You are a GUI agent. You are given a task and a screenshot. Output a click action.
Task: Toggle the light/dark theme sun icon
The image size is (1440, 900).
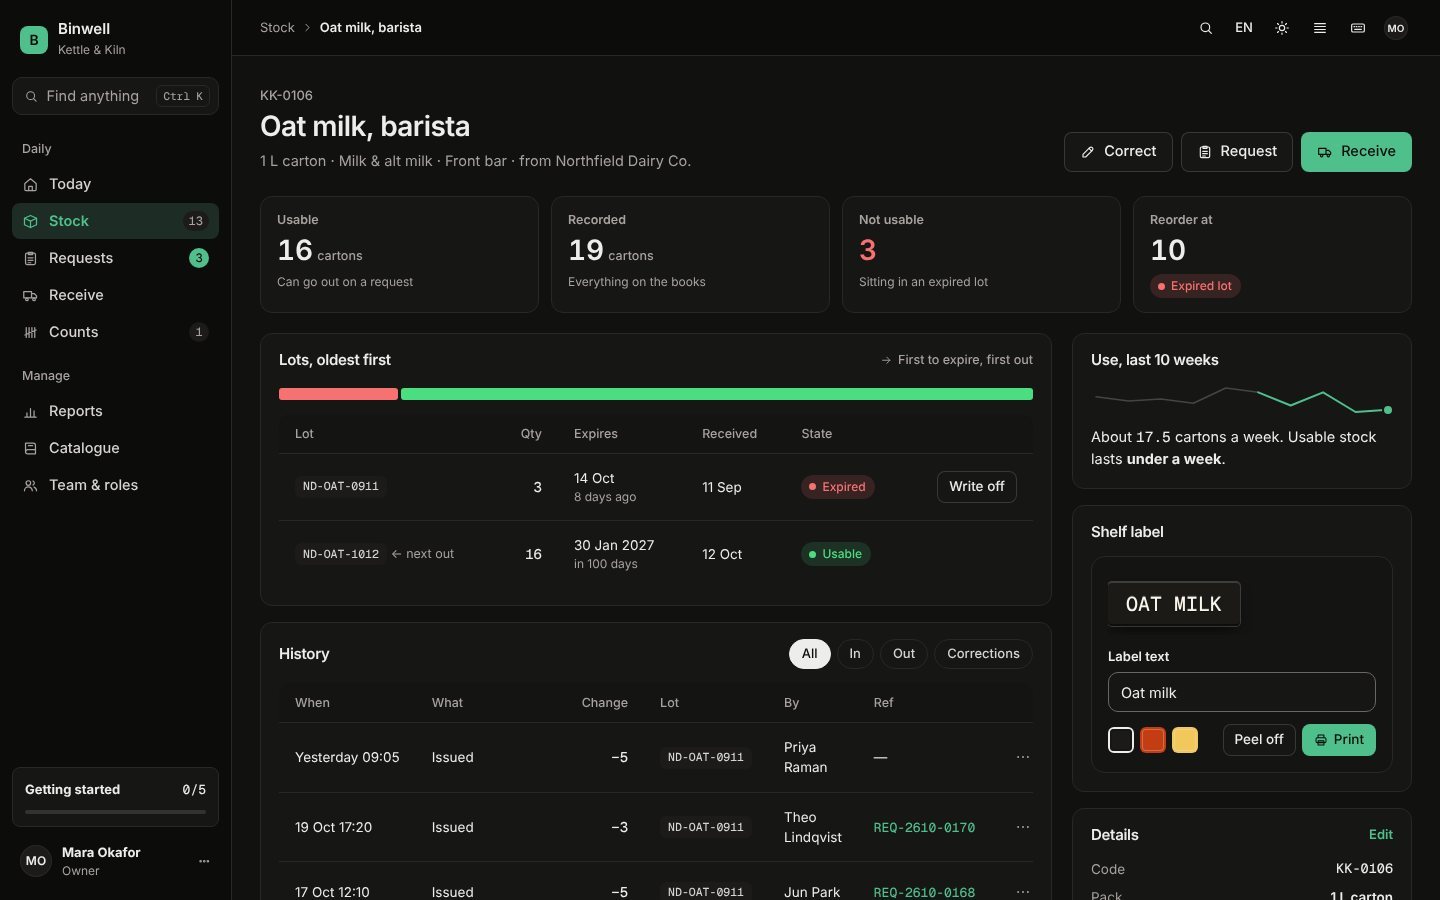pos(1282,28)
